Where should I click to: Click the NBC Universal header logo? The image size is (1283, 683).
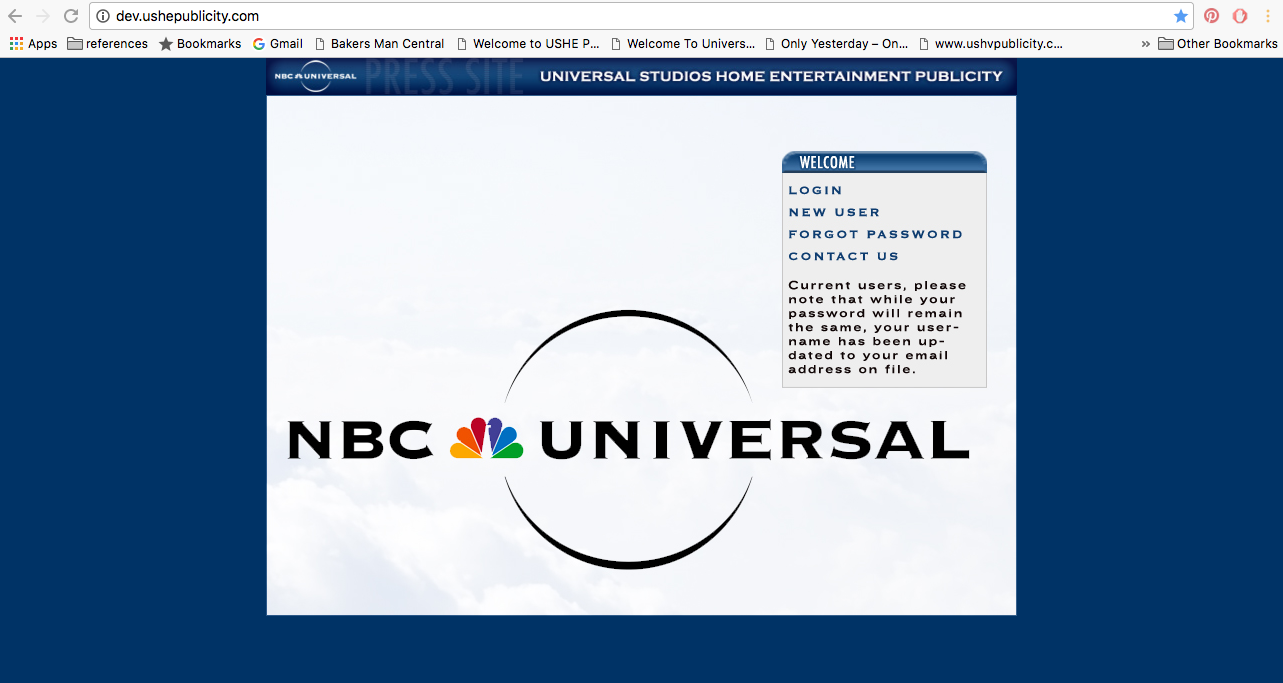pos(315,77)
